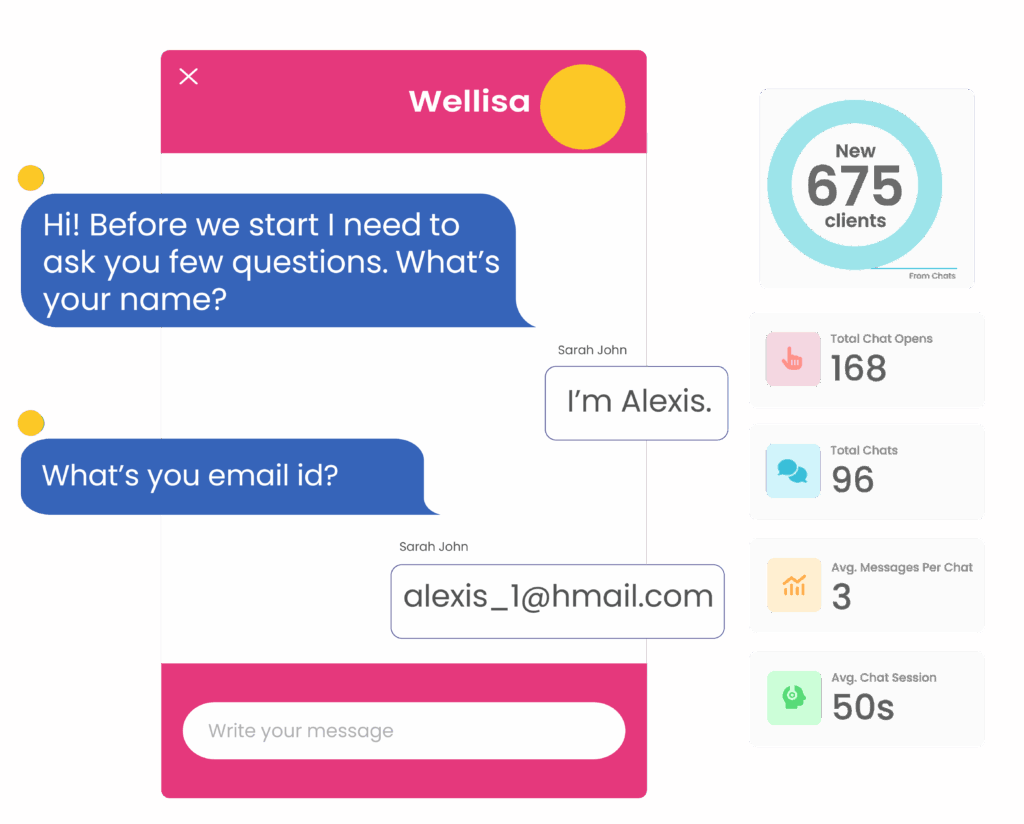Click the 'What's you email id?' message

pos(222,476)
